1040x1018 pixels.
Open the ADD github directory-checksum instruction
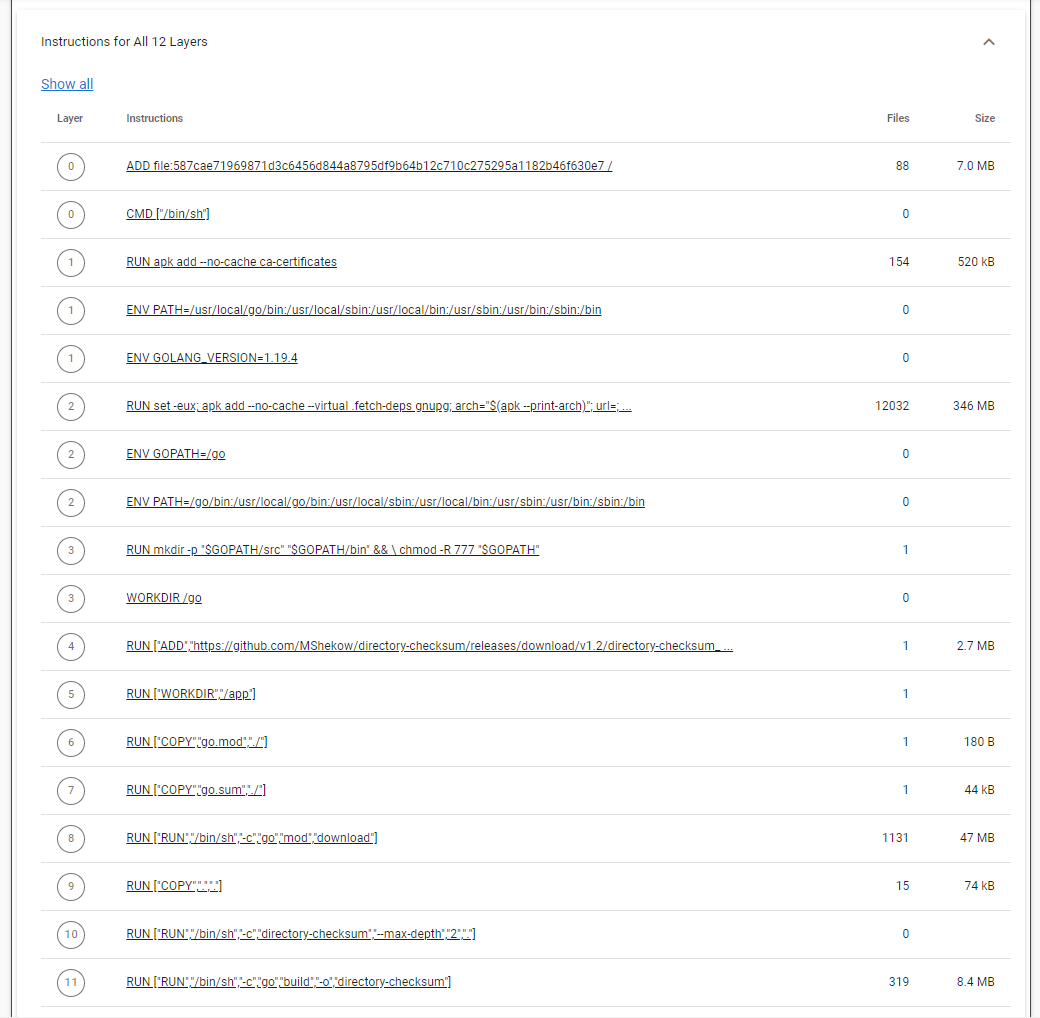[x=429, y=646]
